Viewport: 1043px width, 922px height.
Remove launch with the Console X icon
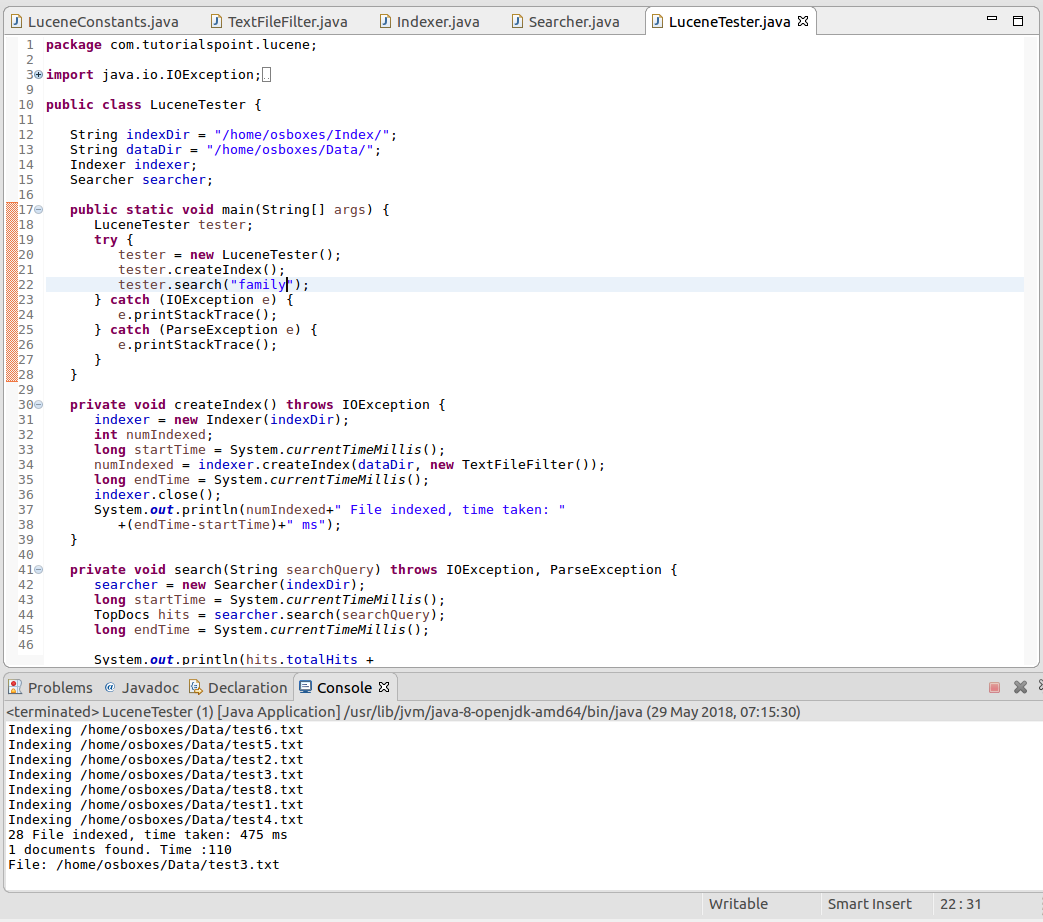1020,687
